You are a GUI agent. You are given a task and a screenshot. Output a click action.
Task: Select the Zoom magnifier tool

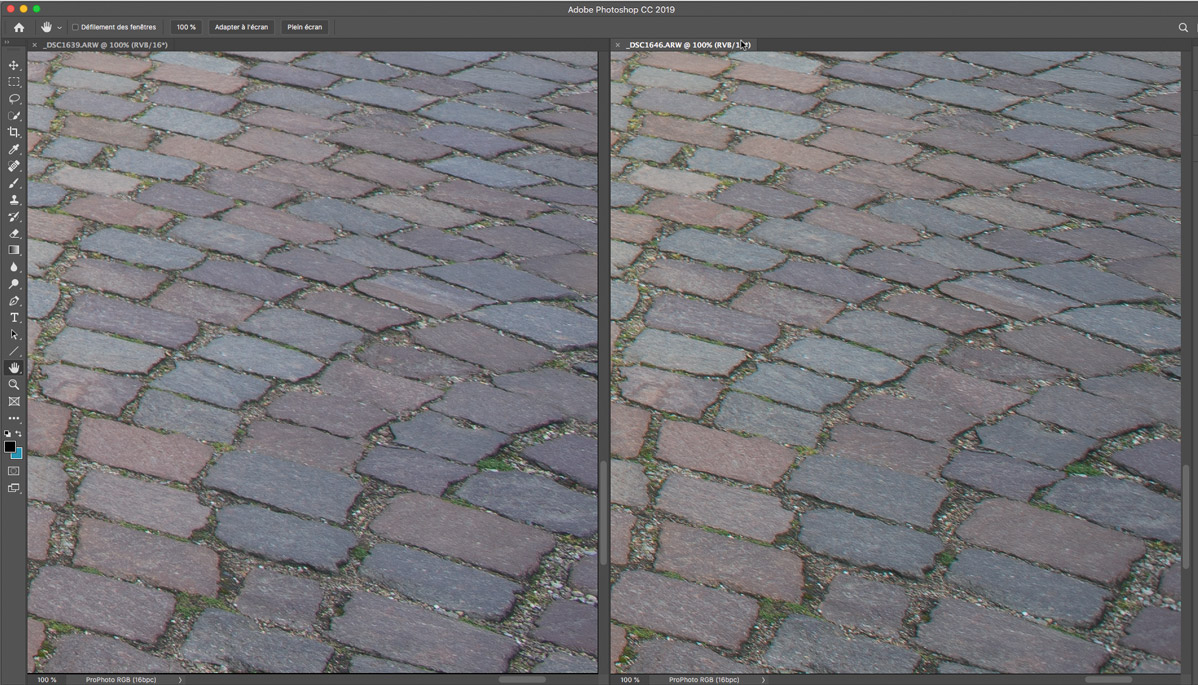14,385
